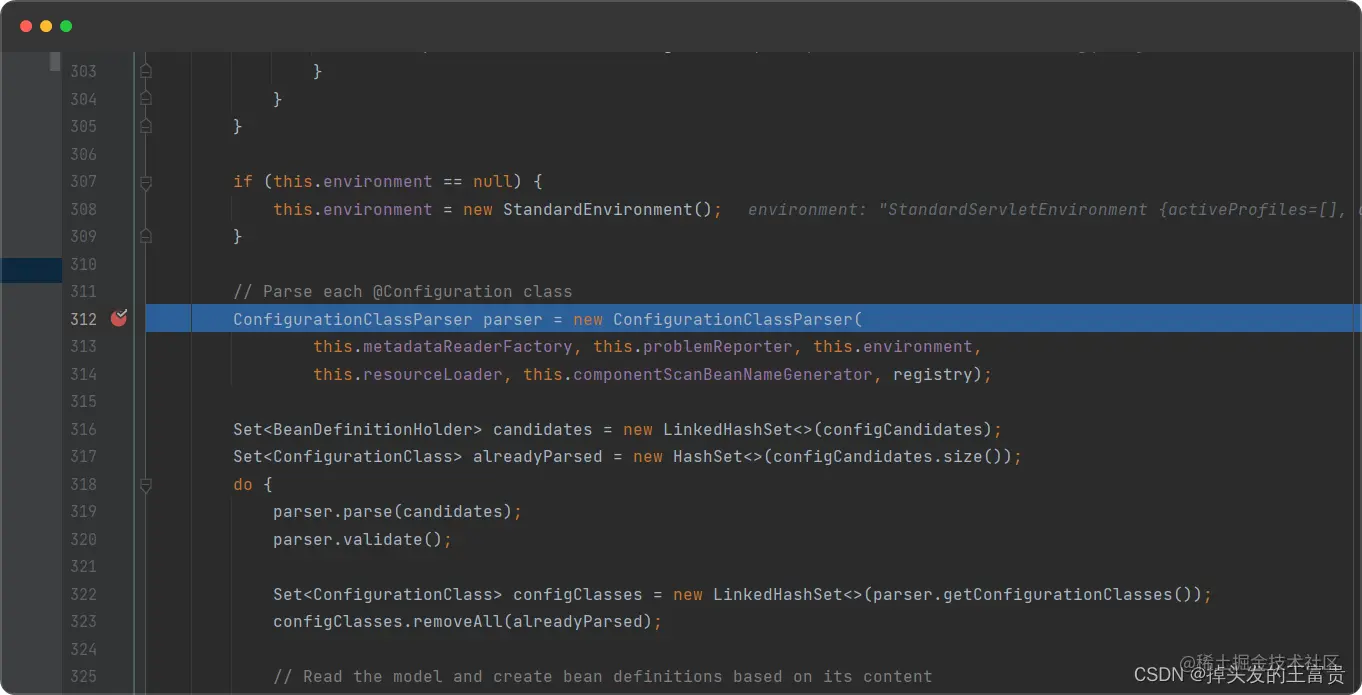
Task: Click parser.getConfigurationClasses() on line 322
Action: click(1033, 594)
